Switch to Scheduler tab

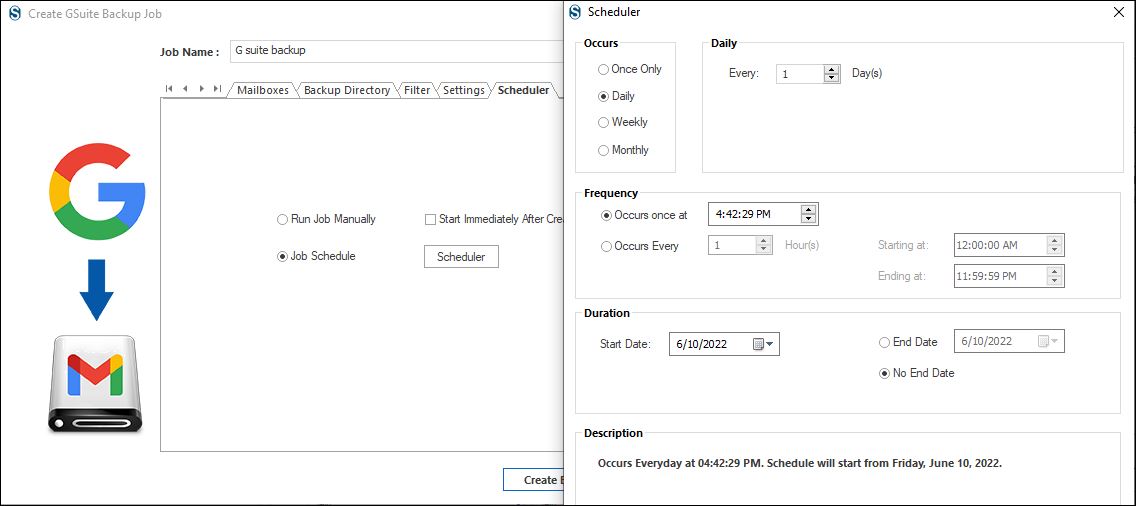point(524,91)
